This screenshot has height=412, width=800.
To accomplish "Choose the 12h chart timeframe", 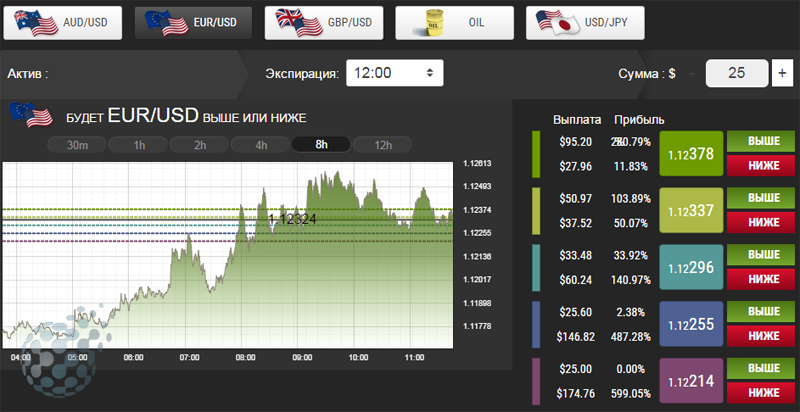I will point(383,144).
